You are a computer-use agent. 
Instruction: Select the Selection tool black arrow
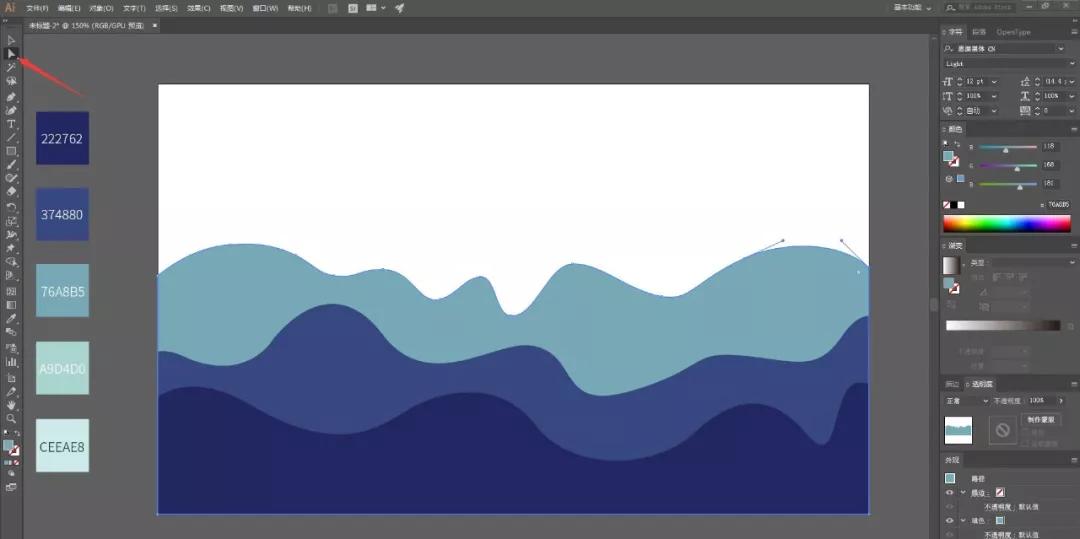click(x=11, y=40)
